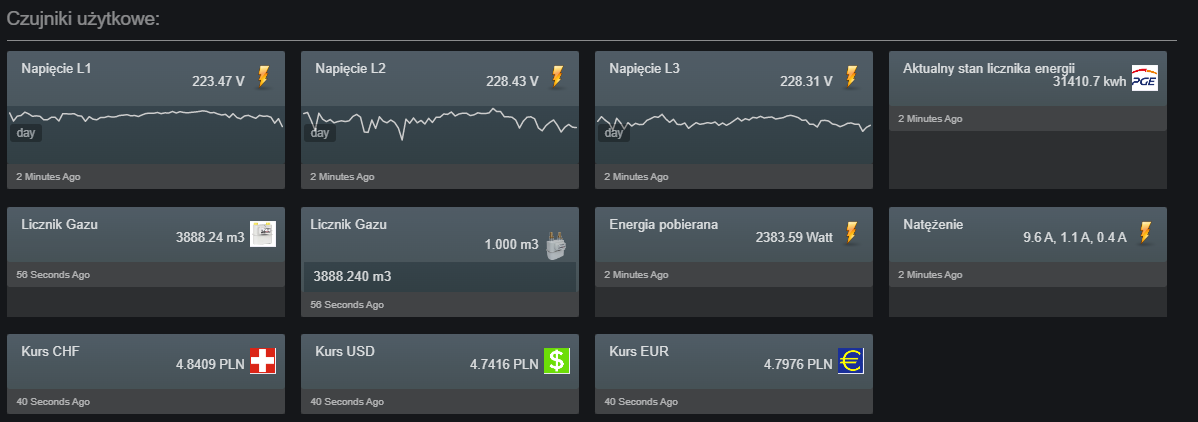Screen dimensions: 1198x422
Task: Click the gas meter icon showing 3888.24 m3
Action: [x=263, y=234]
